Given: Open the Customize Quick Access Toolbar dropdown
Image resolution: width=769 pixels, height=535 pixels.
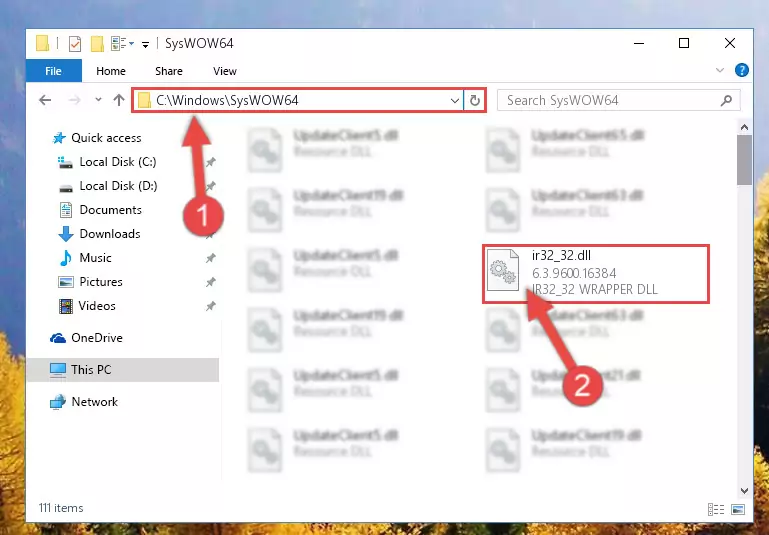Looking at the screenshot, I should tap(145, 45).
